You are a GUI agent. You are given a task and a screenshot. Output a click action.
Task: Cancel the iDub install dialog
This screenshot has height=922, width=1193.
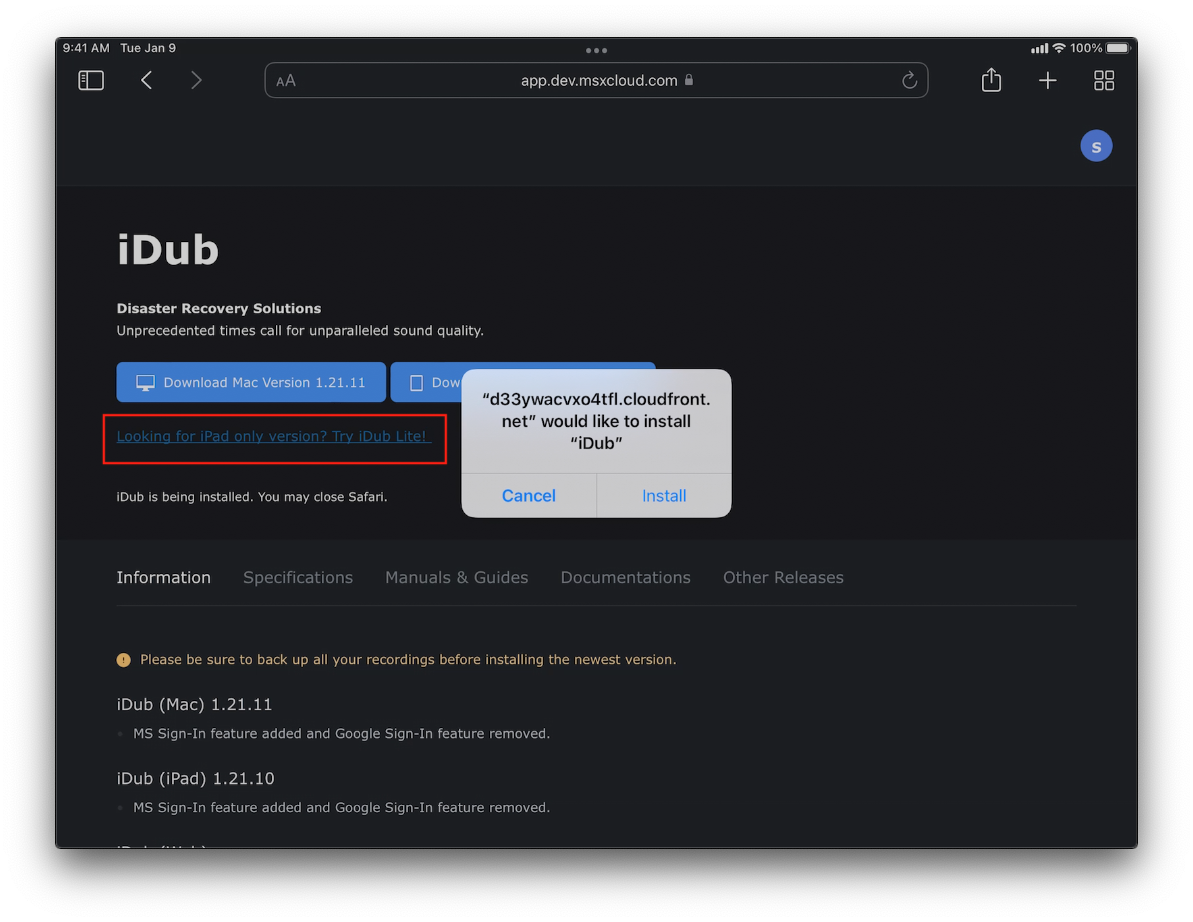pyautogui.click(x=529, y=495)
